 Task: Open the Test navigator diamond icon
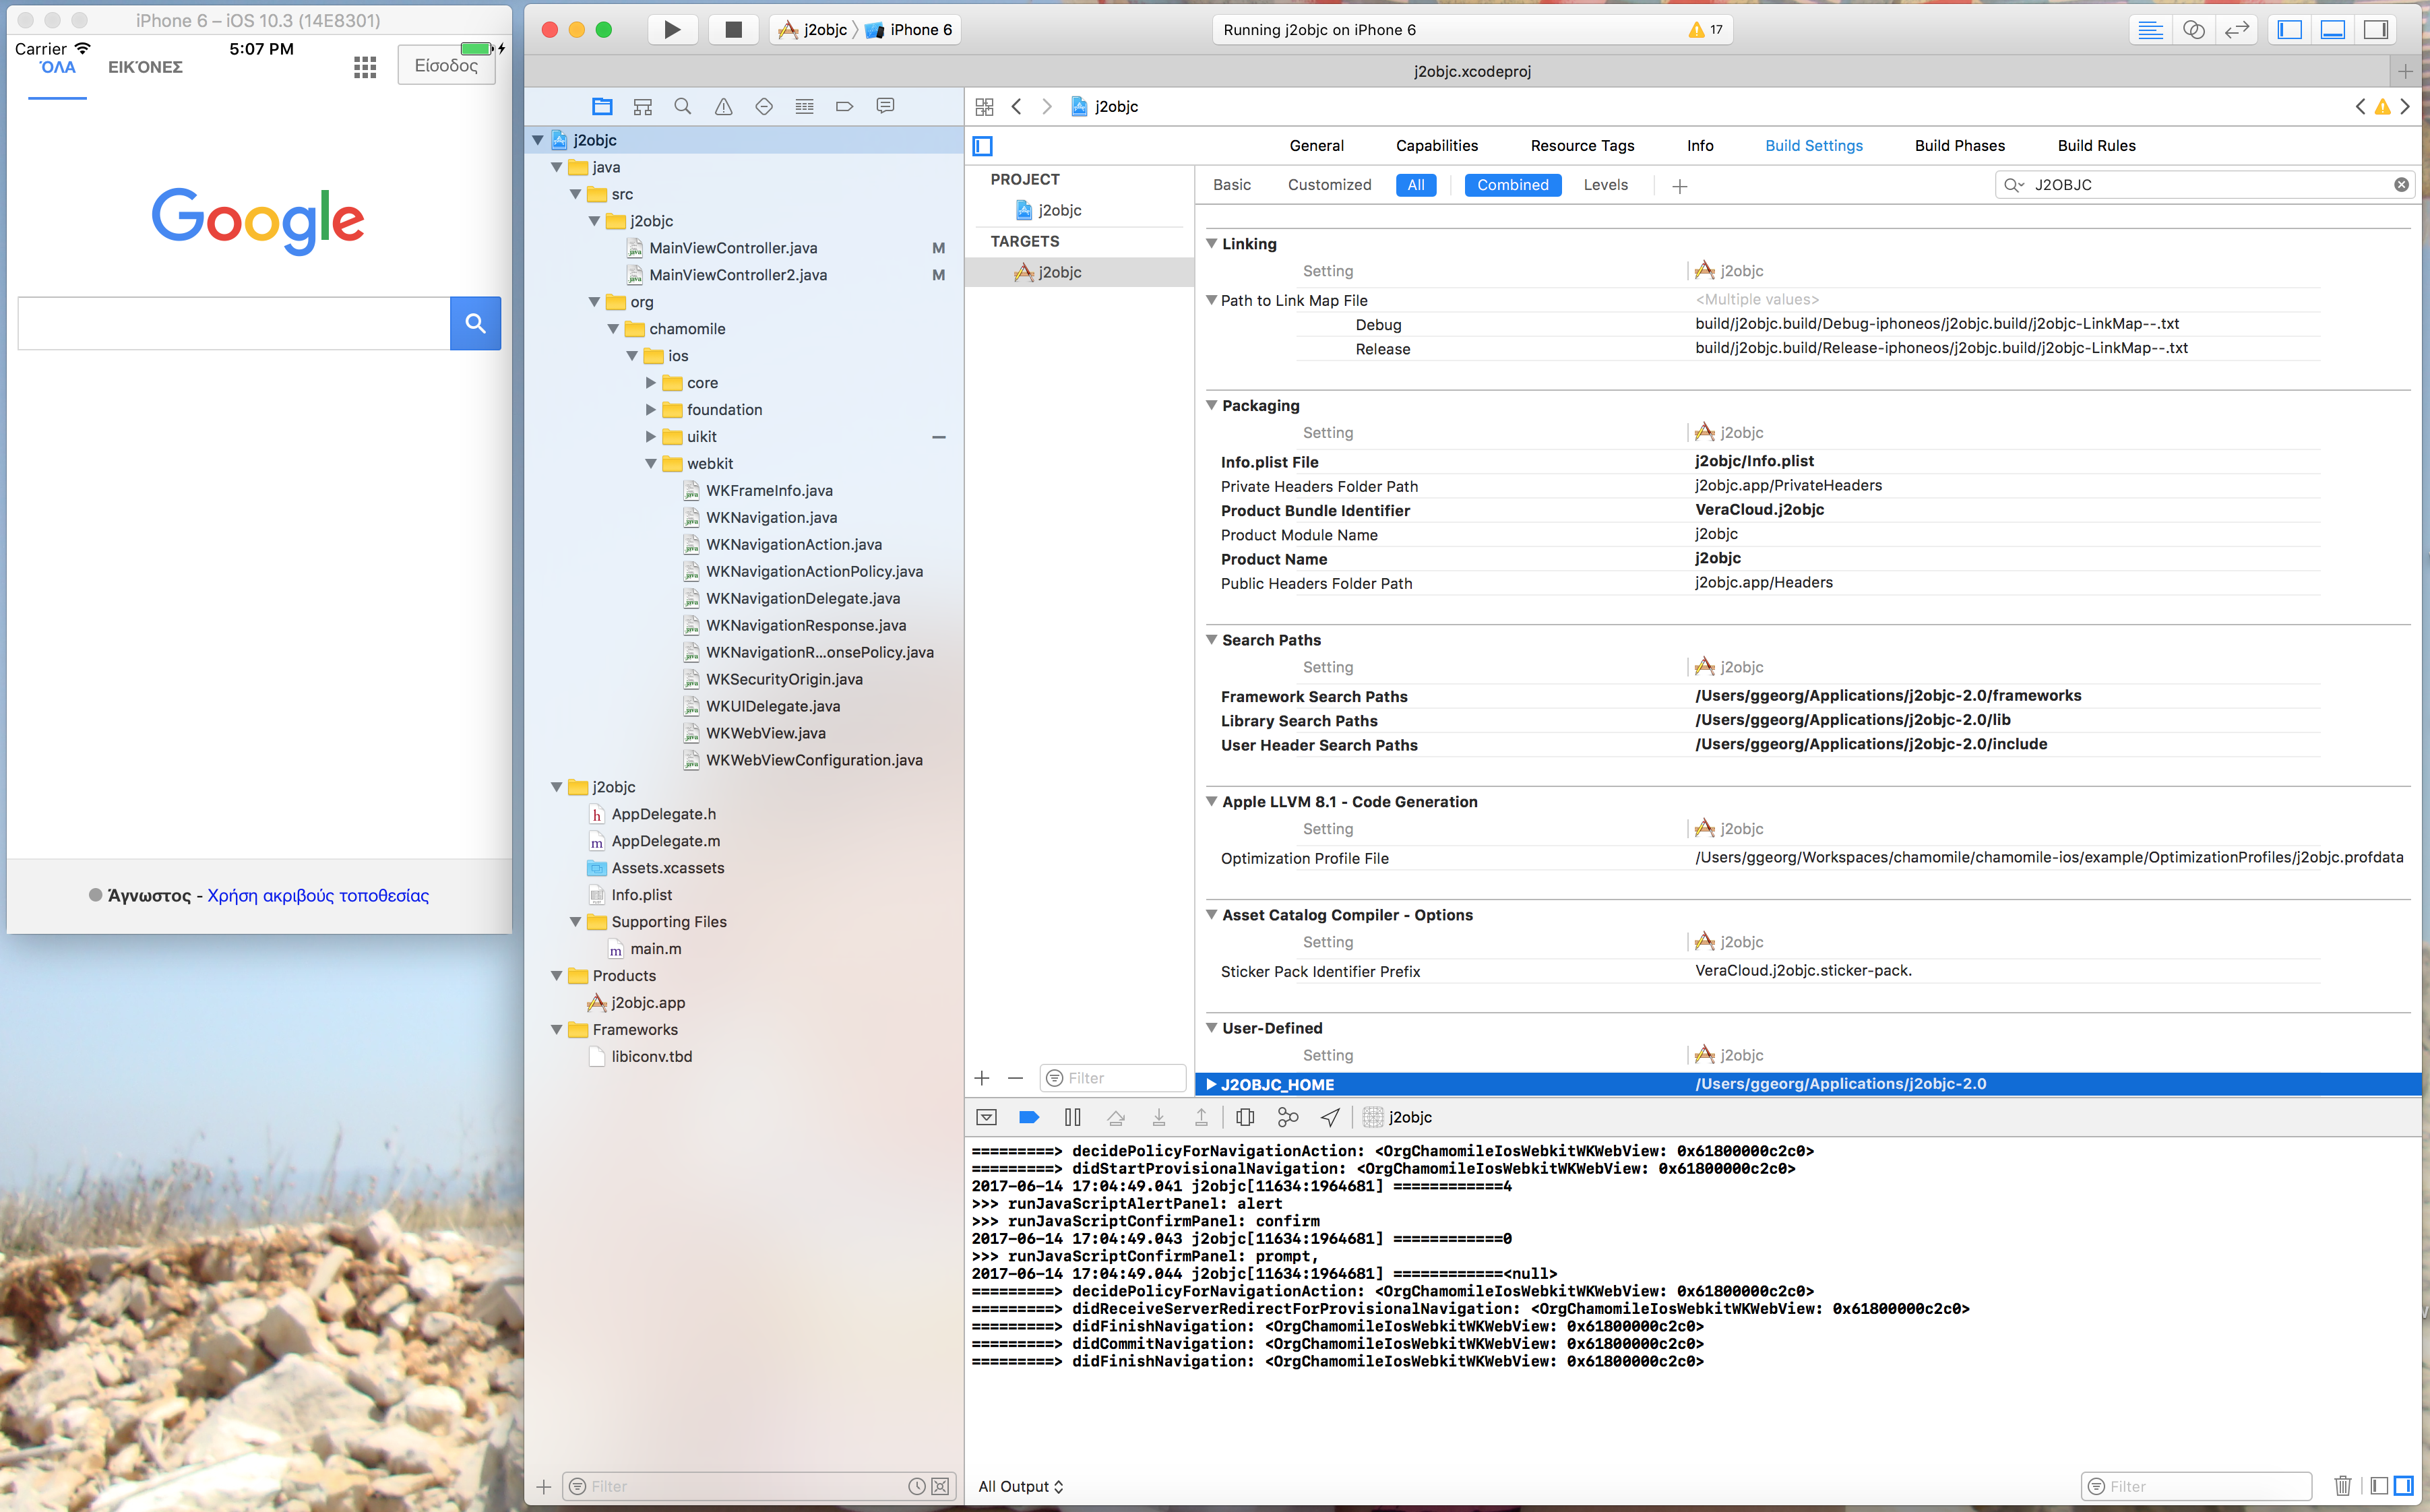click(764, 106)
